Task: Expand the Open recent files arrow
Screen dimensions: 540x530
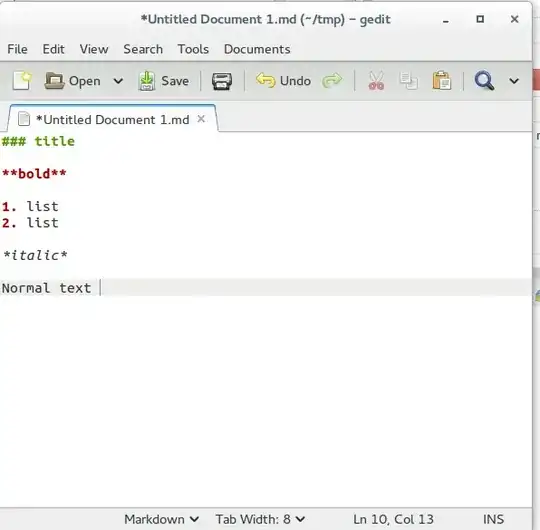Action: coord(118,81)
